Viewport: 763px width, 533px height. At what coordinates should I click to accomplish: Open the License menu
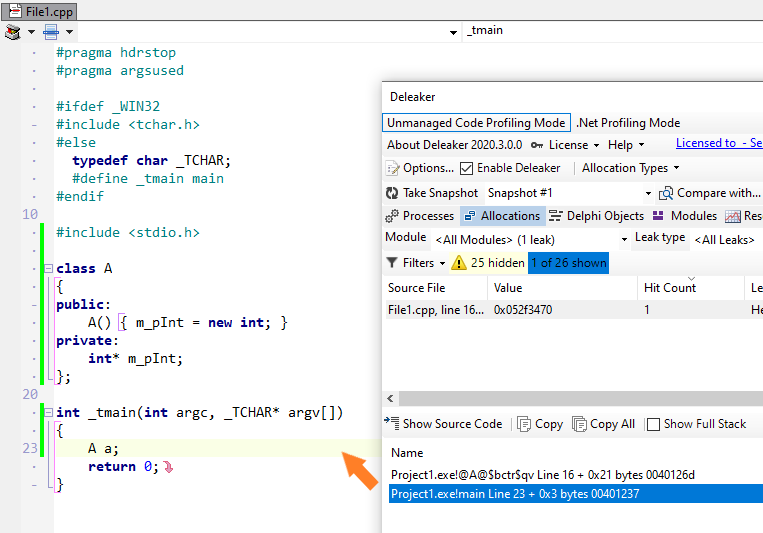(573, 145)
